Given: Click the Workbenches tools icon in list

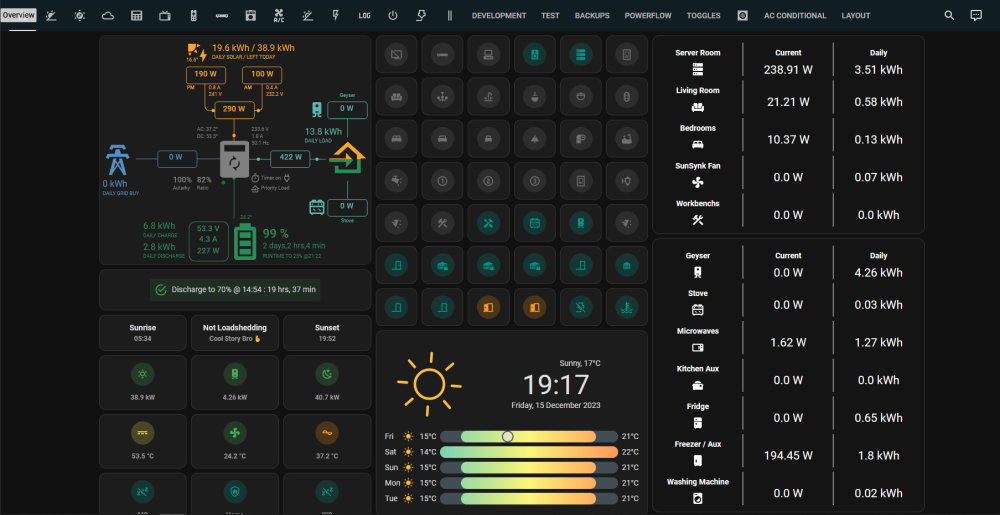Looking at the screenshot, I should pyautogui.click(x=698, y=220).
